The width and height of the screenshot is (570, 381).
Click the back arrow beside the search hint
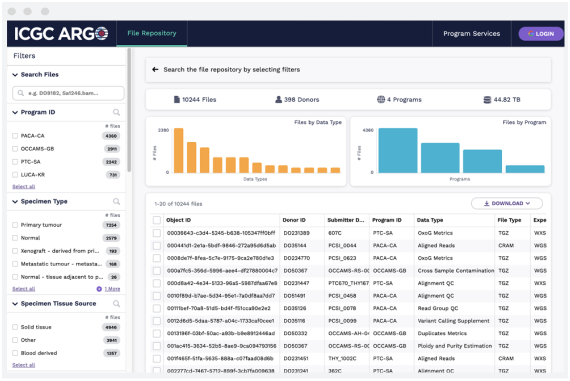pyautogui.click(x=155, y=69)
